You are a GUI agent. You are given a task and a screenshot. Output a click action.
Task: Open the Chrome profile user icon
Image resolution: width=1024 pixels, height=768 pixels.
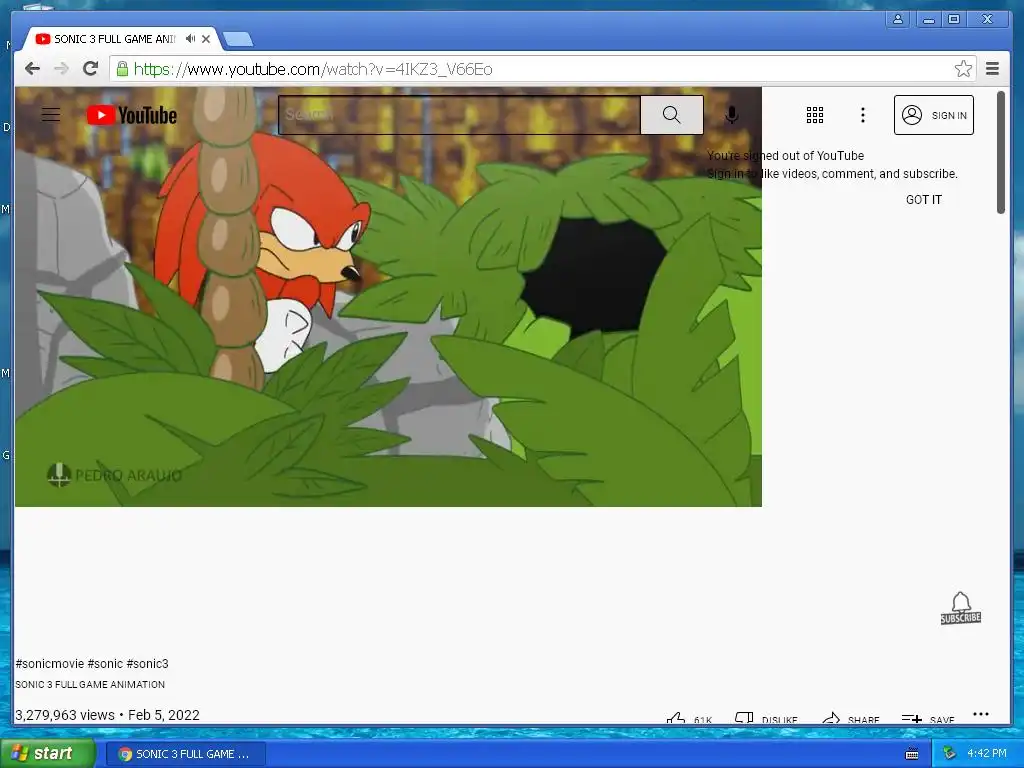click(x=898, y=20)
